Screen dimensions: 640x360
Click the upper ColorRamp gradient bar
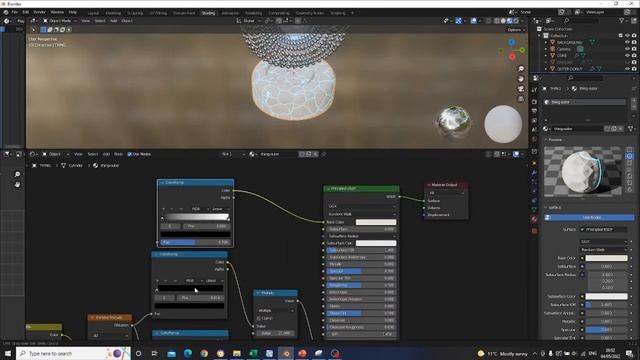click(196, 217)
